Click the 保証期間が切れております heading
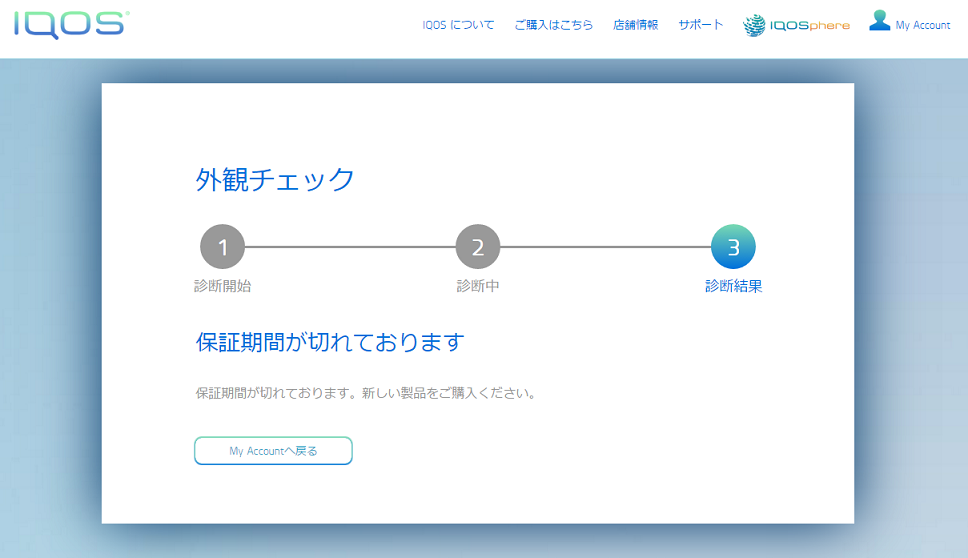This screenshot has width=968, height=558. 330,342
